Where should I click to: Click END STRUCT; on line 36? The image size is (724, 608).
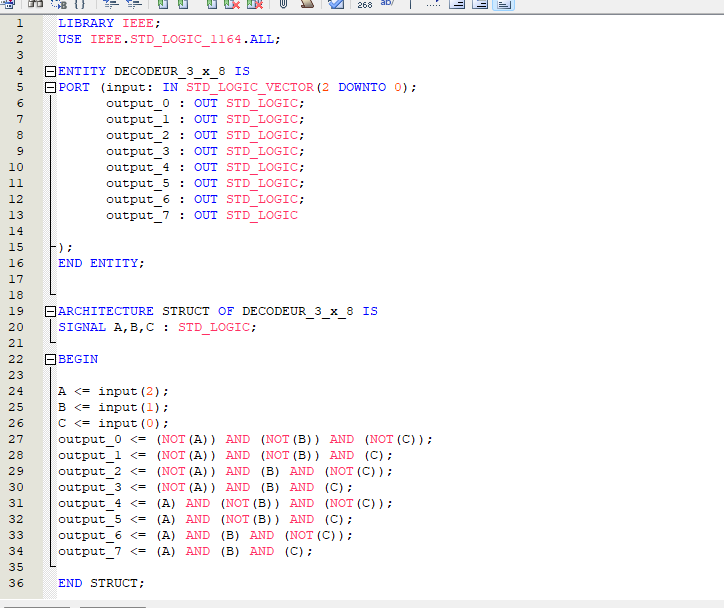coord(101,583)
